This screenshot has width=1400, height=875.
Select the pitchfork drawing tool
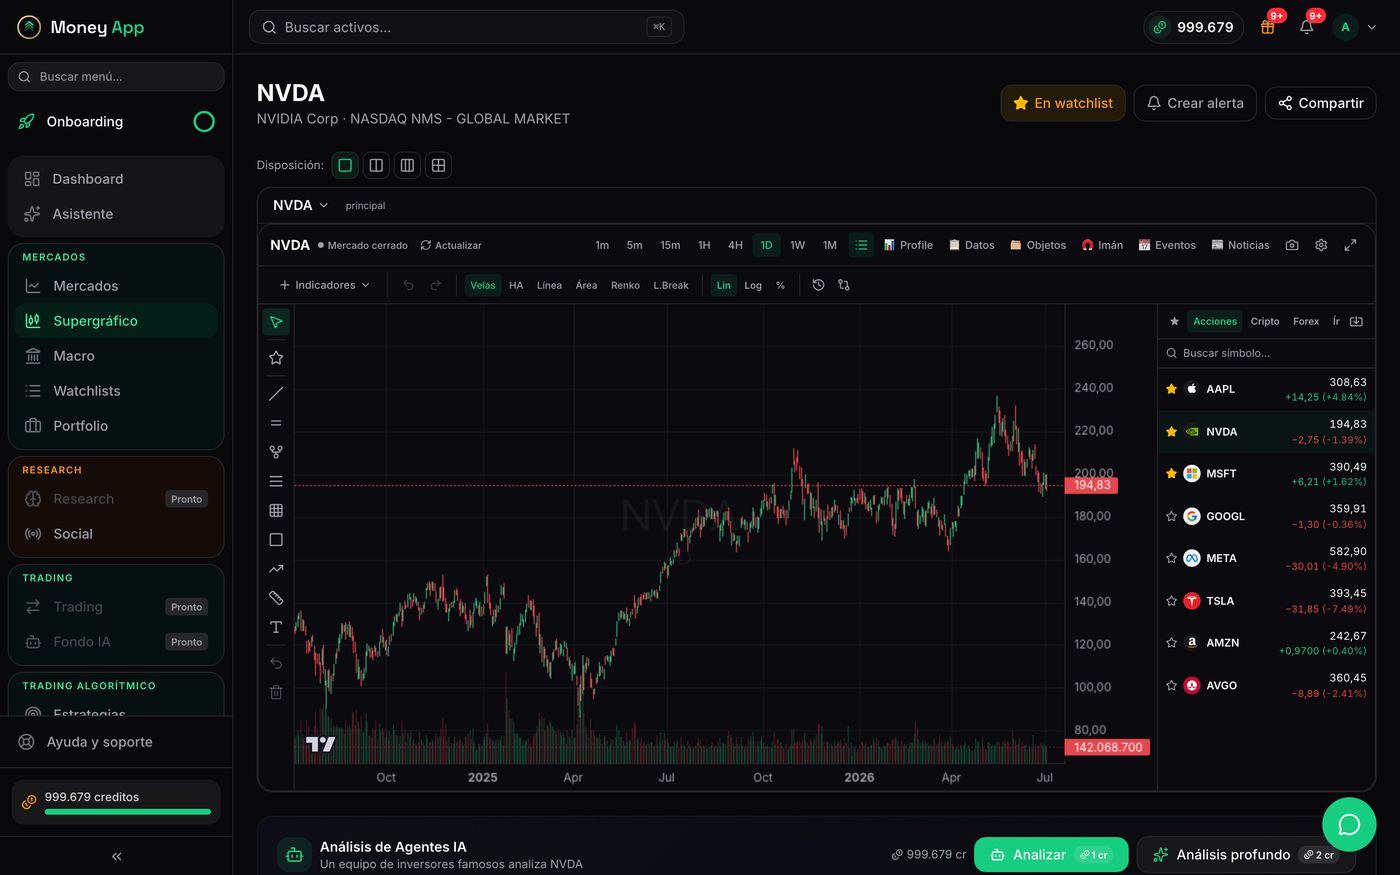coord(276,452)
